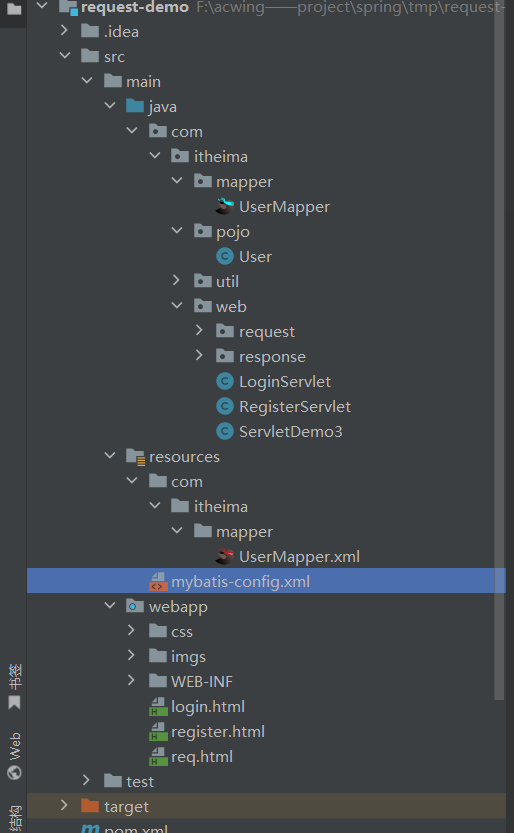This screenshot has width=514, height=833.
Task: Click the css folder icon
Action: coord(158,631)
